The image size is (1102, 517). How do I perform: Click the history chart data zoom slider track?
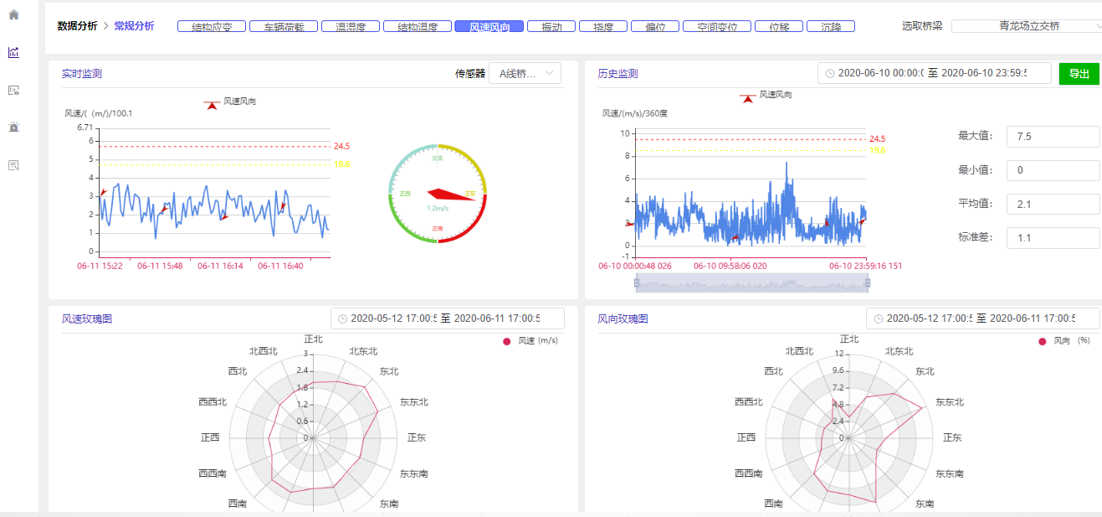click(x=751, y=283)
